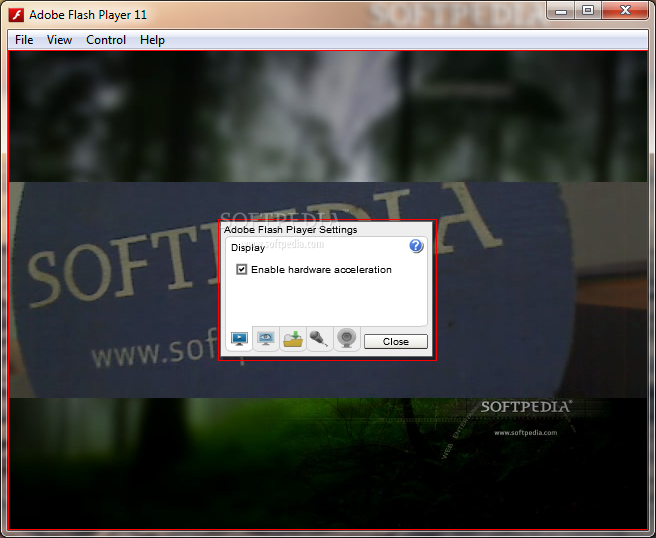Screen dimensions: 656x538
Task: Click the Flash Player logo in title bar
Action: (16, 15)
